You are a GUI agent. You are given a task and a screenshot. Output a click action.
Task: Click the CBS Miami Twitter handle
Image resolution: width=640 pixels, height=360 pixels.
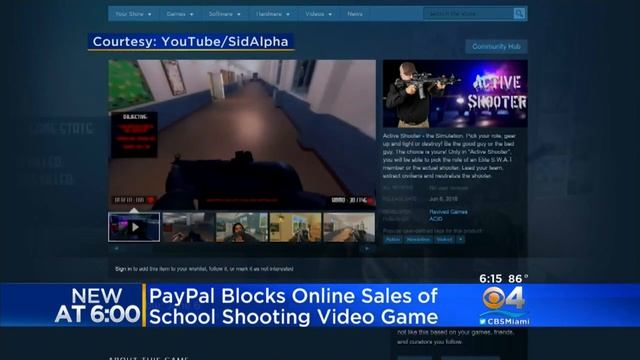504,322
